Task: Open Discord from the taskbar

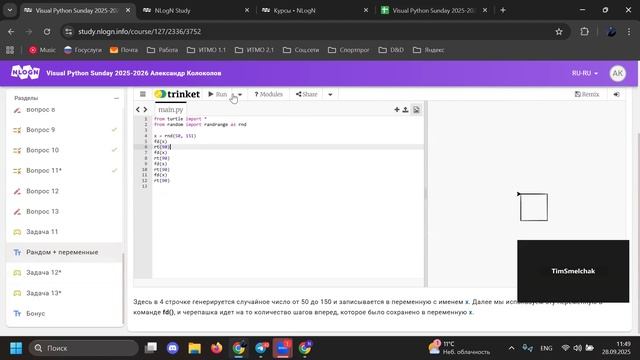Action: [x=173, y=348]
